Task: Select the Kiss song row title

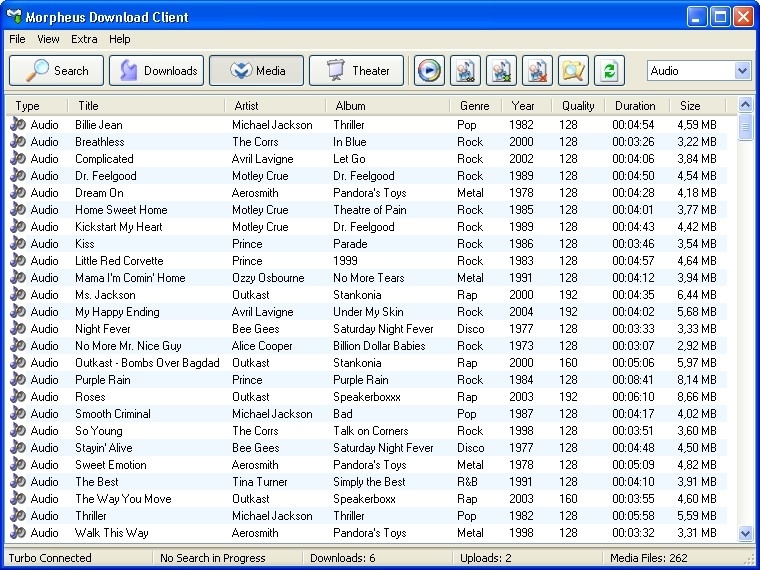Action: [85, 243]
